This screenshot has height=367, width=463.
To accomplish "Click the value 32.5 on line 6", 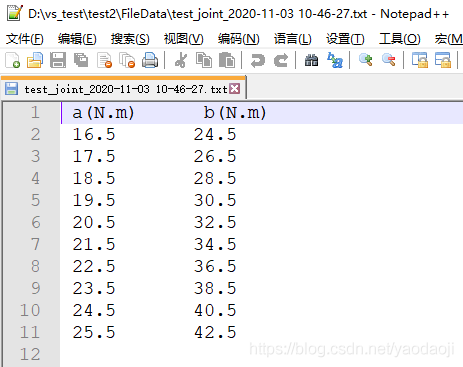I will (215, 223).
